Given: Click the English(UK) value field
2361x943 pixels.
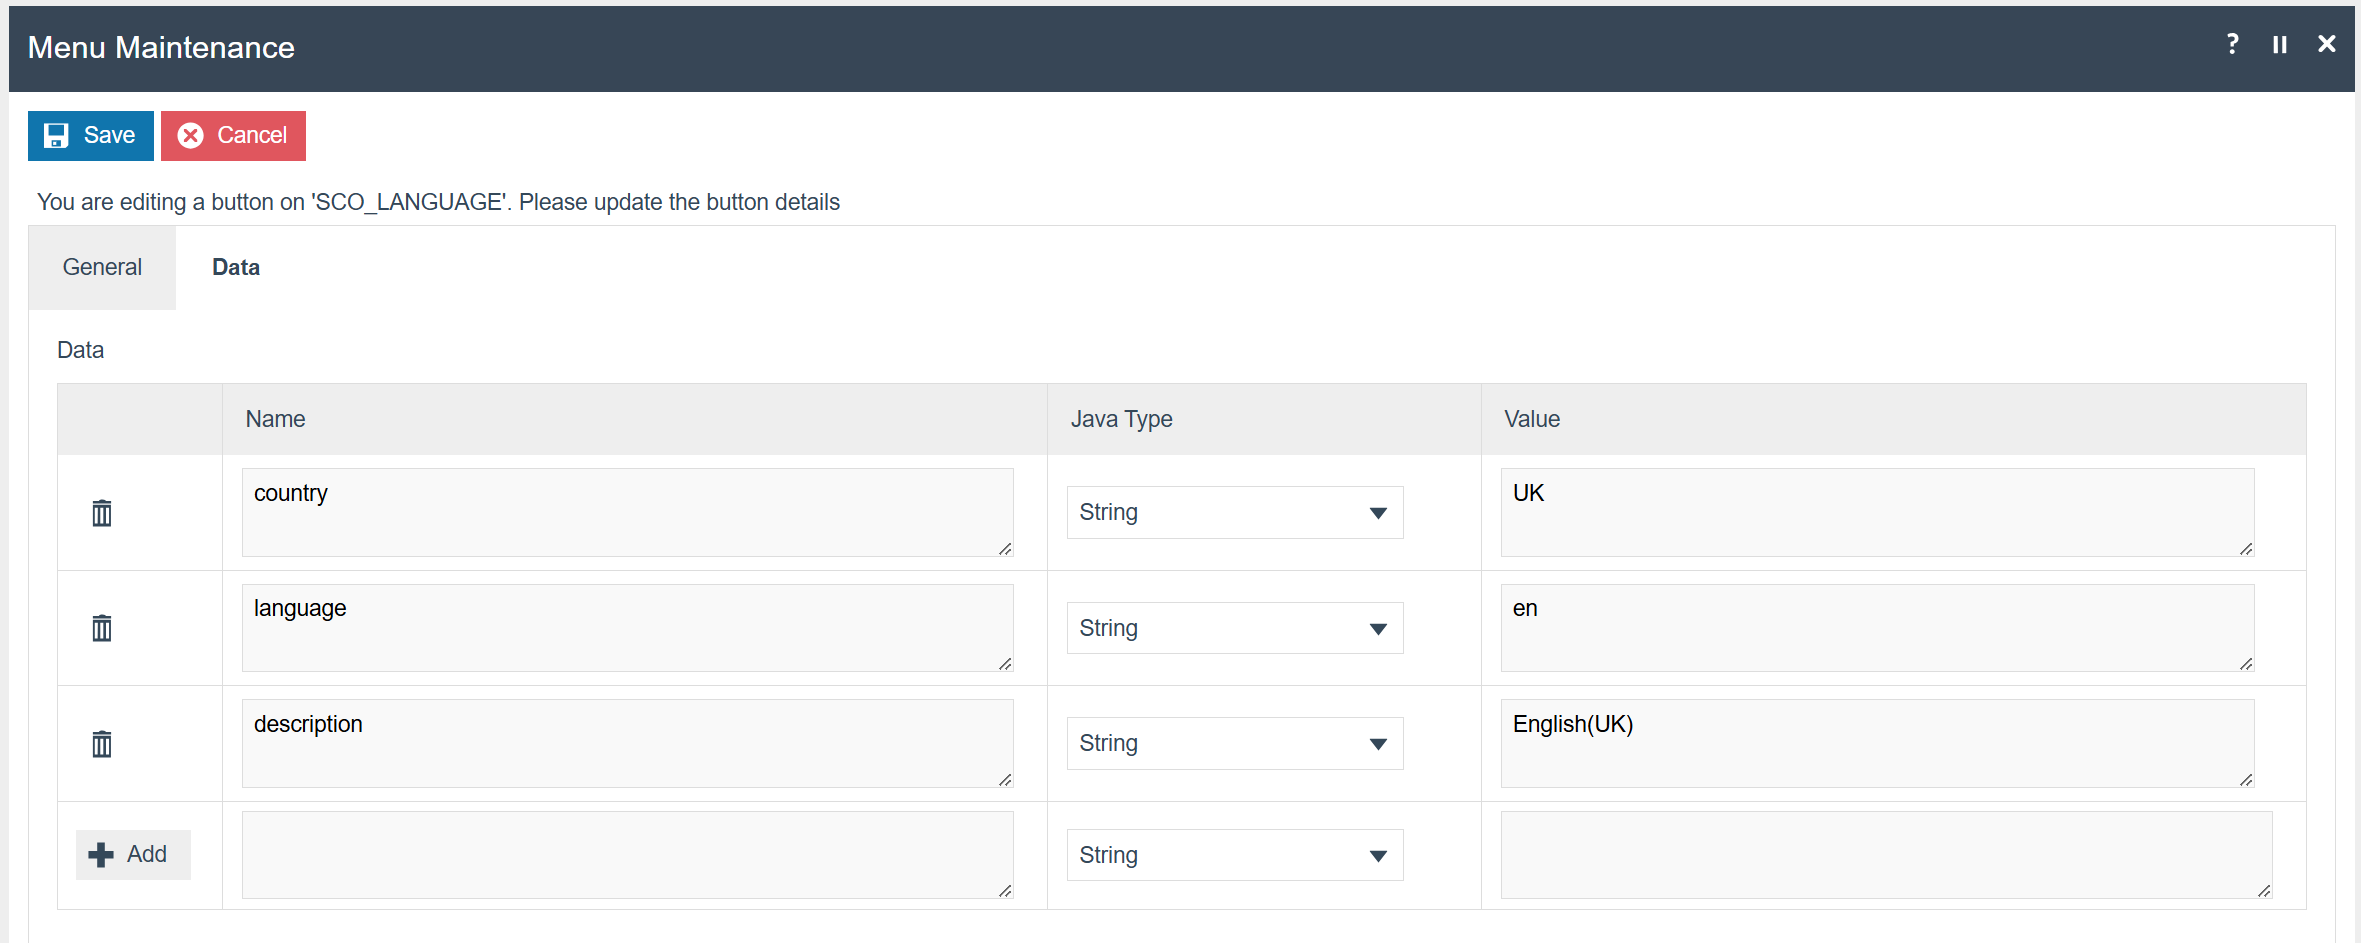Looking at the screenshot, I should (1876, 743).
